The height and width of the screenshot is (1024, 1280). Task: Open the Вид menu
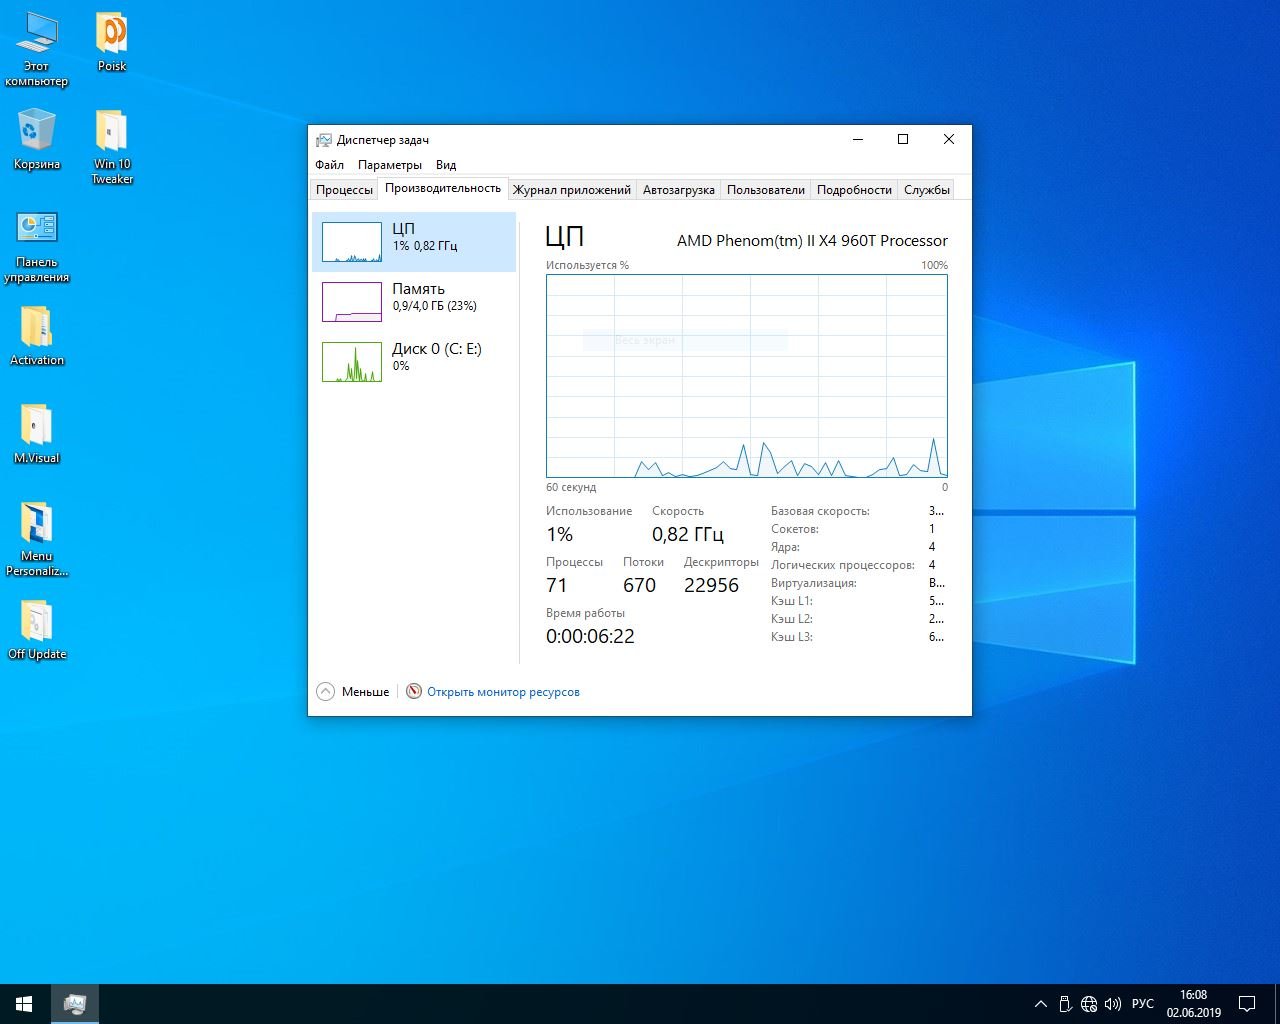(446, 165)
